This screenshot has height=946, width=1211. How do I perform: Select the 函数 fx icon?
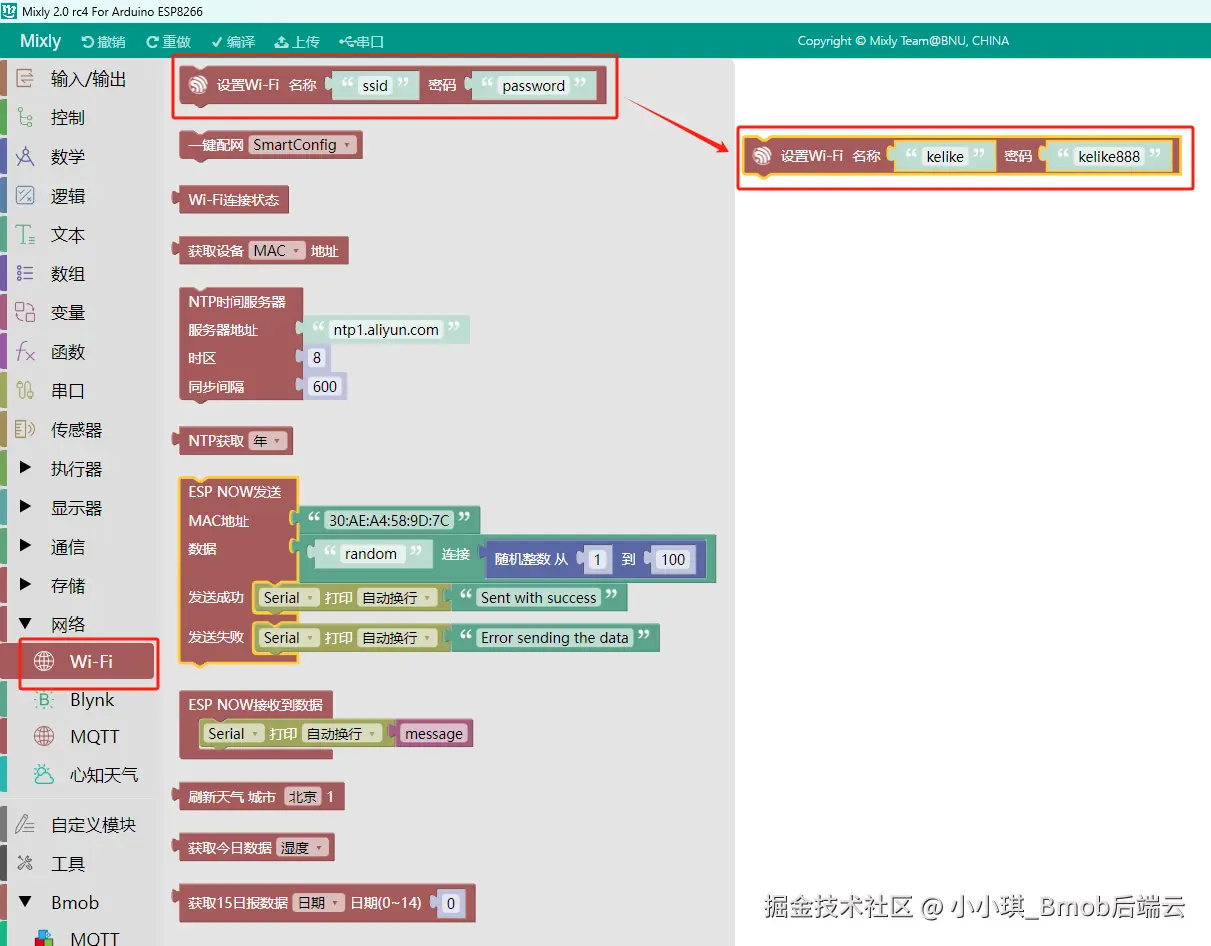26,352
